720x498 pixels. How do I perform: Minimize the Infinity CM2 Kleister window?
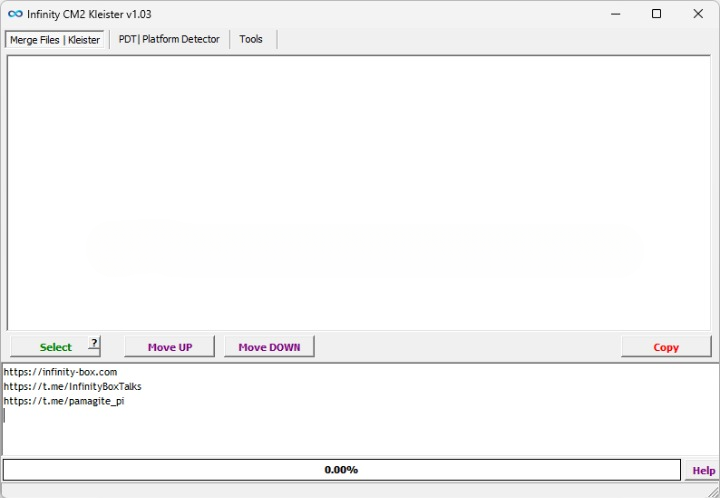coord(613,14)
